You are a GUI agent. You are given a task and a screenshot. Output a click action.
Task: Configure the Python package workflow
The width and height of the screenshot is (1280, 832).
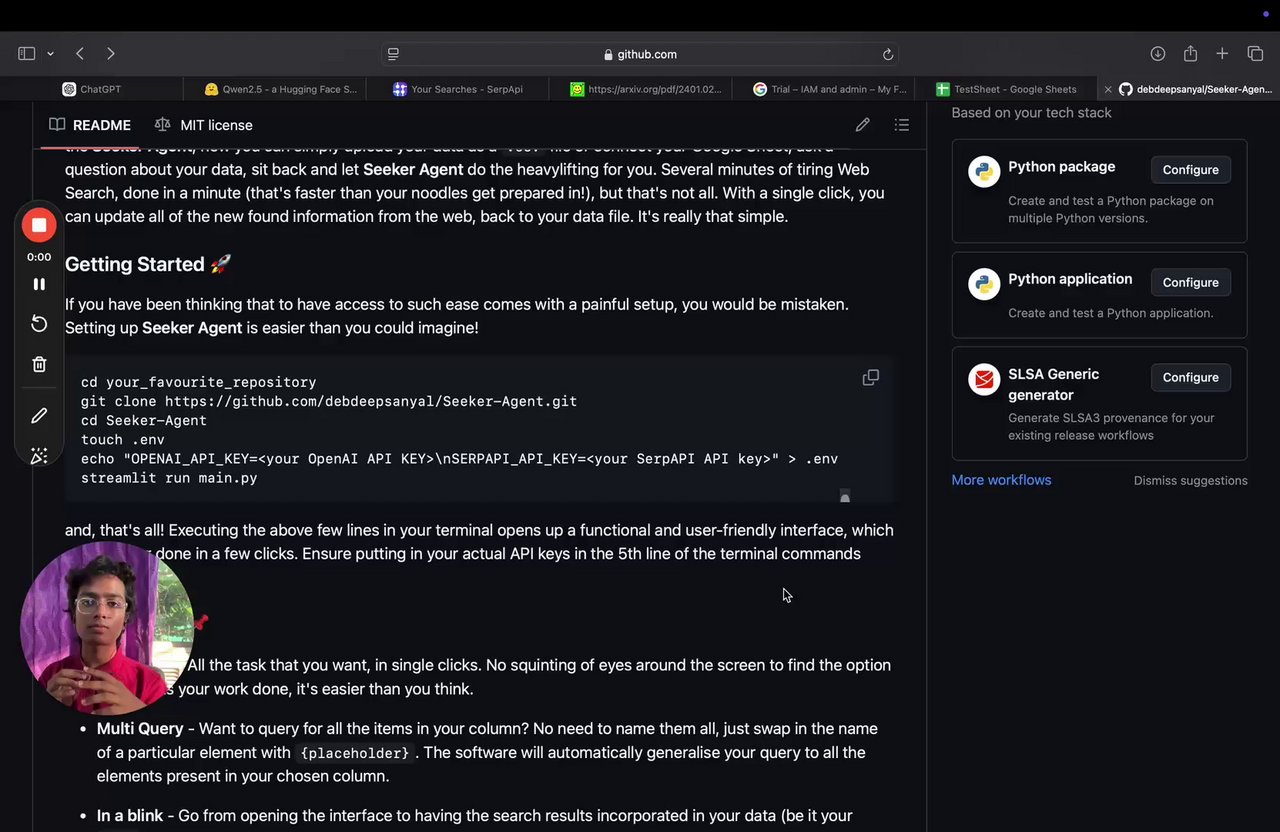(1190, 170)
